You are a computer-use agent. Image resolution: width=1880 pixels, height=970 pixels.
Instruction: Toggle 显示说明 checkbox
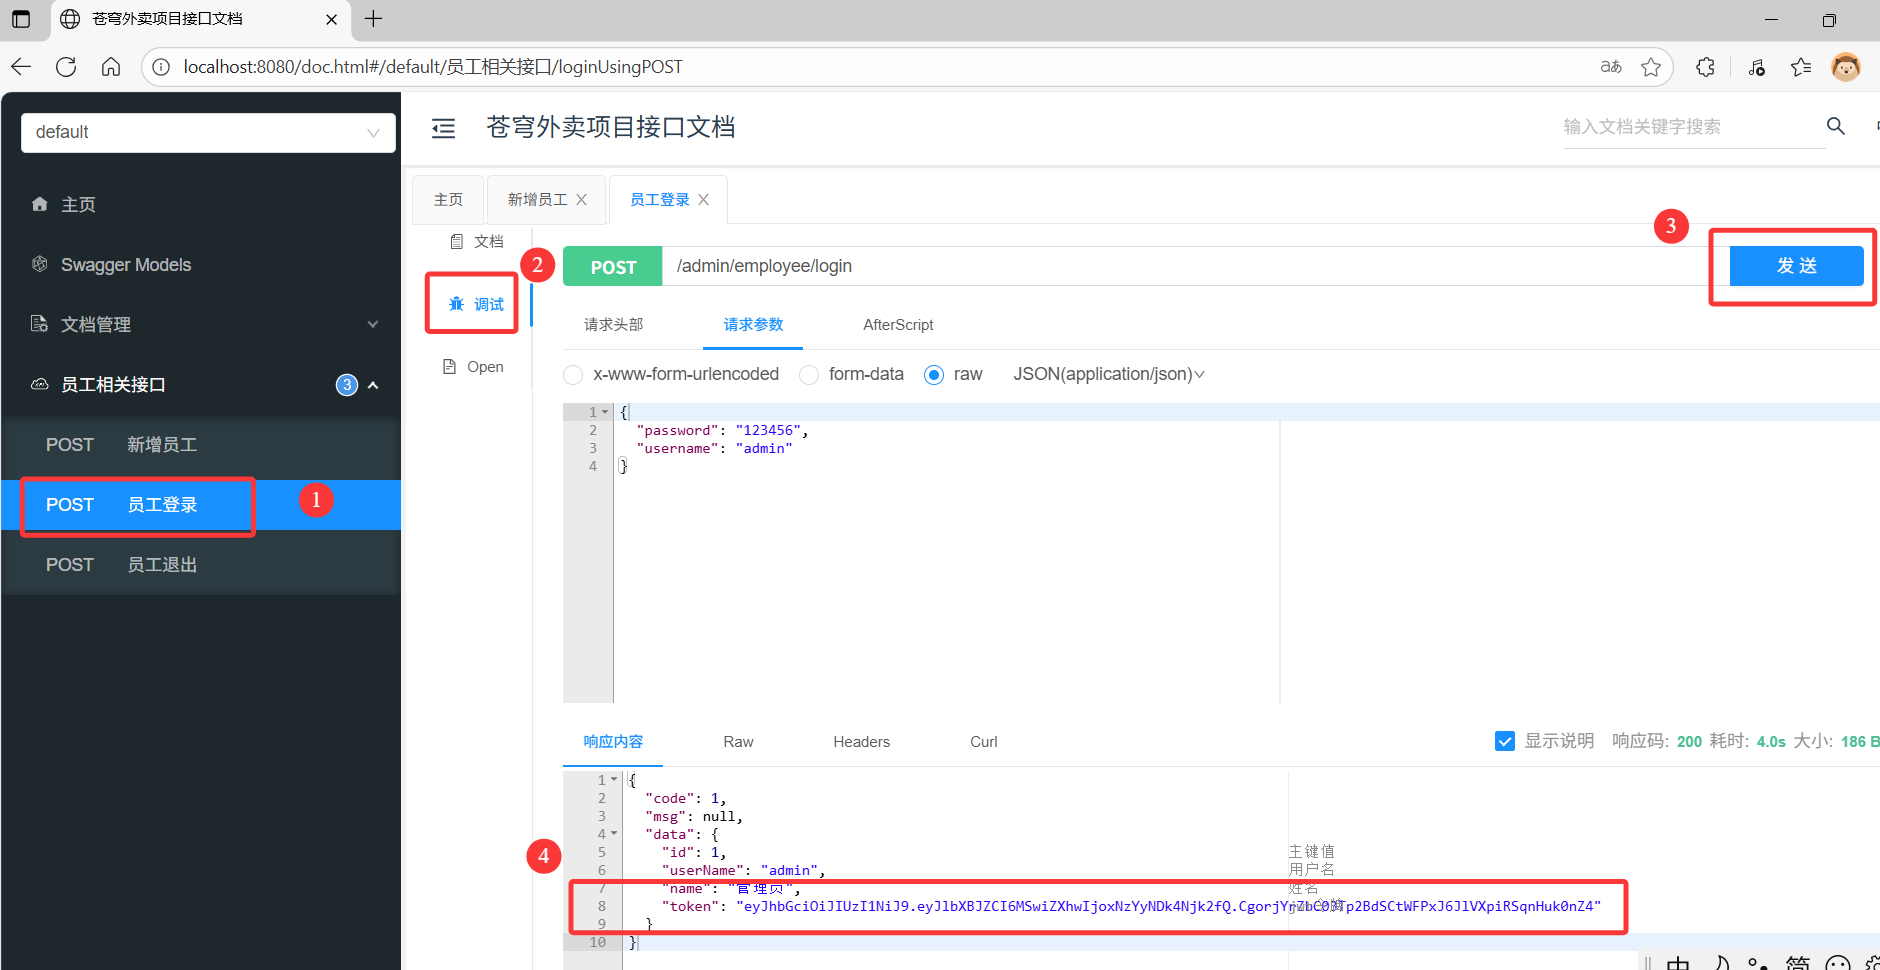(x=1505, y=741)
